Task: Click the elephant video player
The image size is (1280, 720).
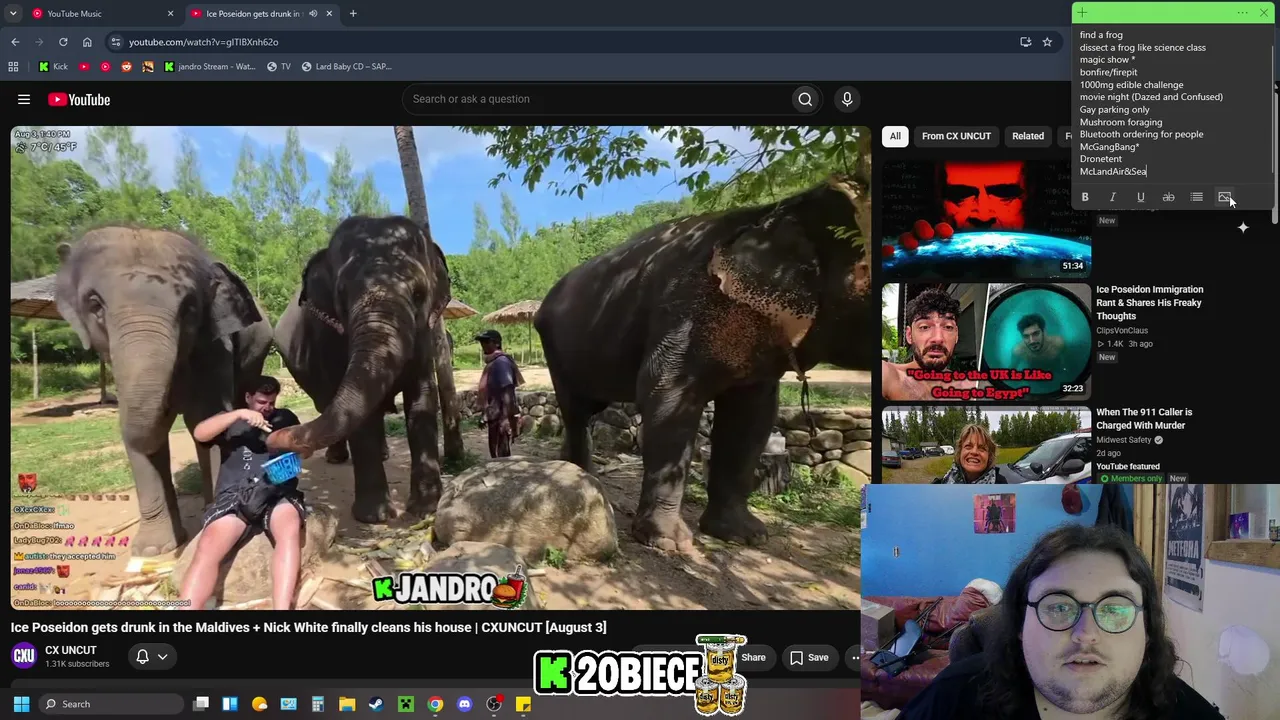Action: [x=441, y=367]
